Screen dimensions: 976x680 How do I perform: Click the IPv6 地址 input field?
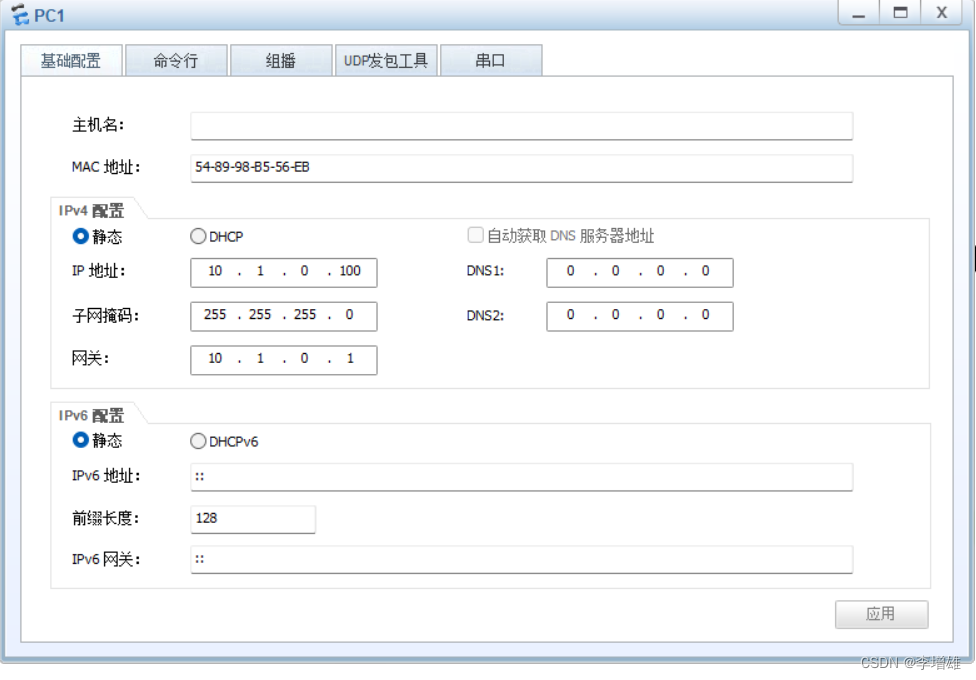pos(522,477)
